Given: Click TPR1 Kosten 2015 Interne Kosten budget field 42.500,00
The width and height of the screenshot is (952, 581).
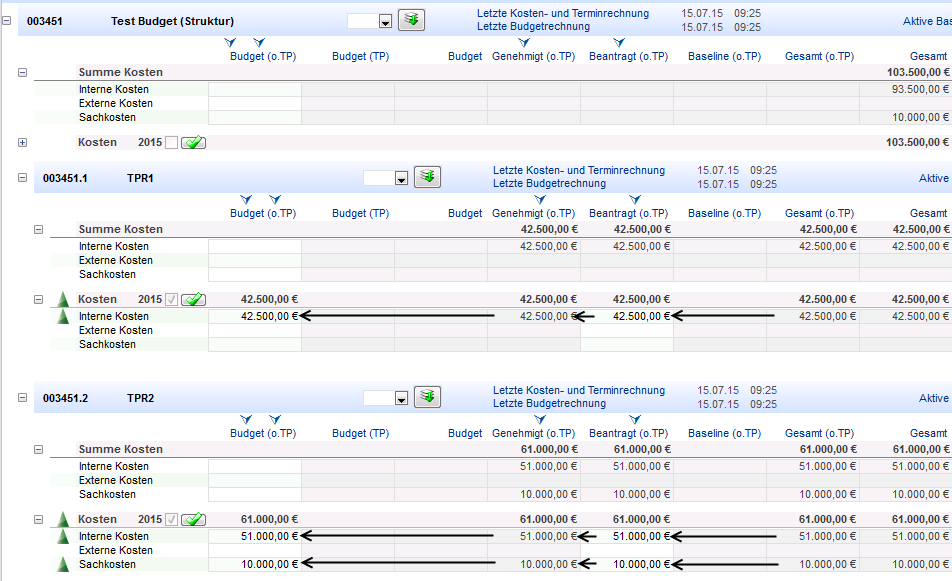Looking at the screenshot, I should pos(255,316).
